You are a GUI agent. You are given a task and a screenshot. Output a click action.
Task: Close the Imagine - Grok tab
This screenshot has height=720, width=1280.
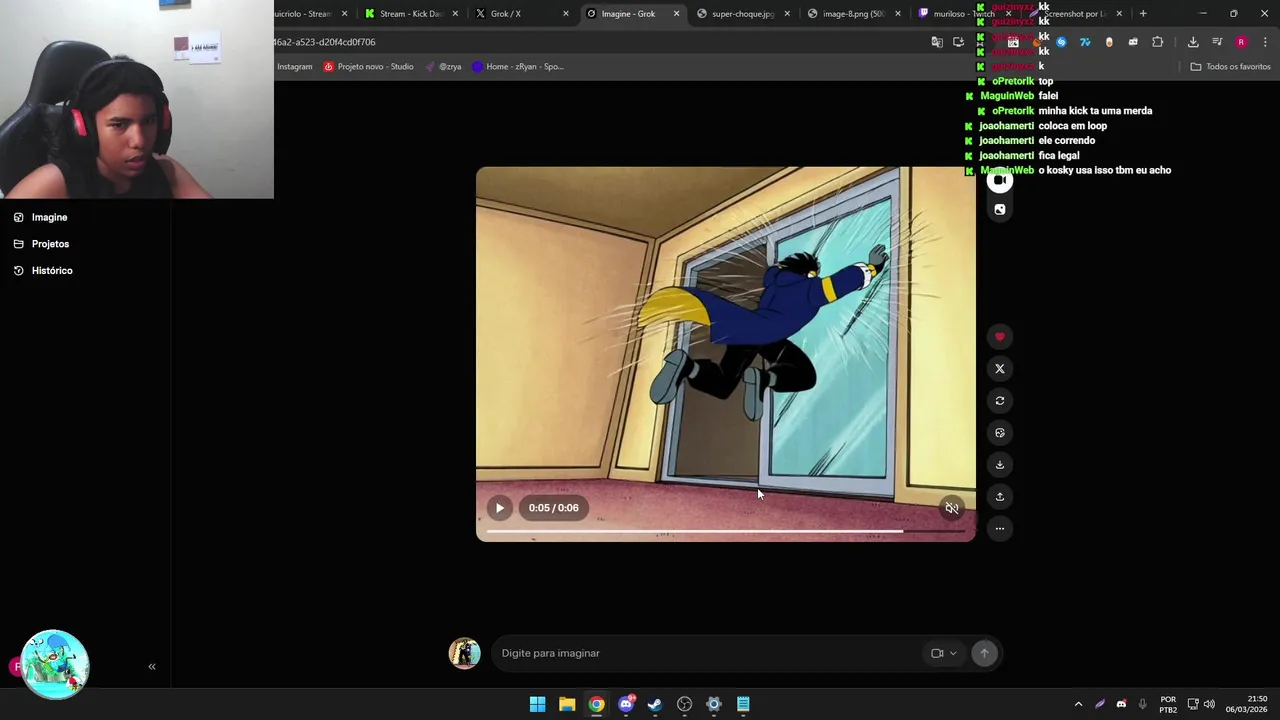676,14
